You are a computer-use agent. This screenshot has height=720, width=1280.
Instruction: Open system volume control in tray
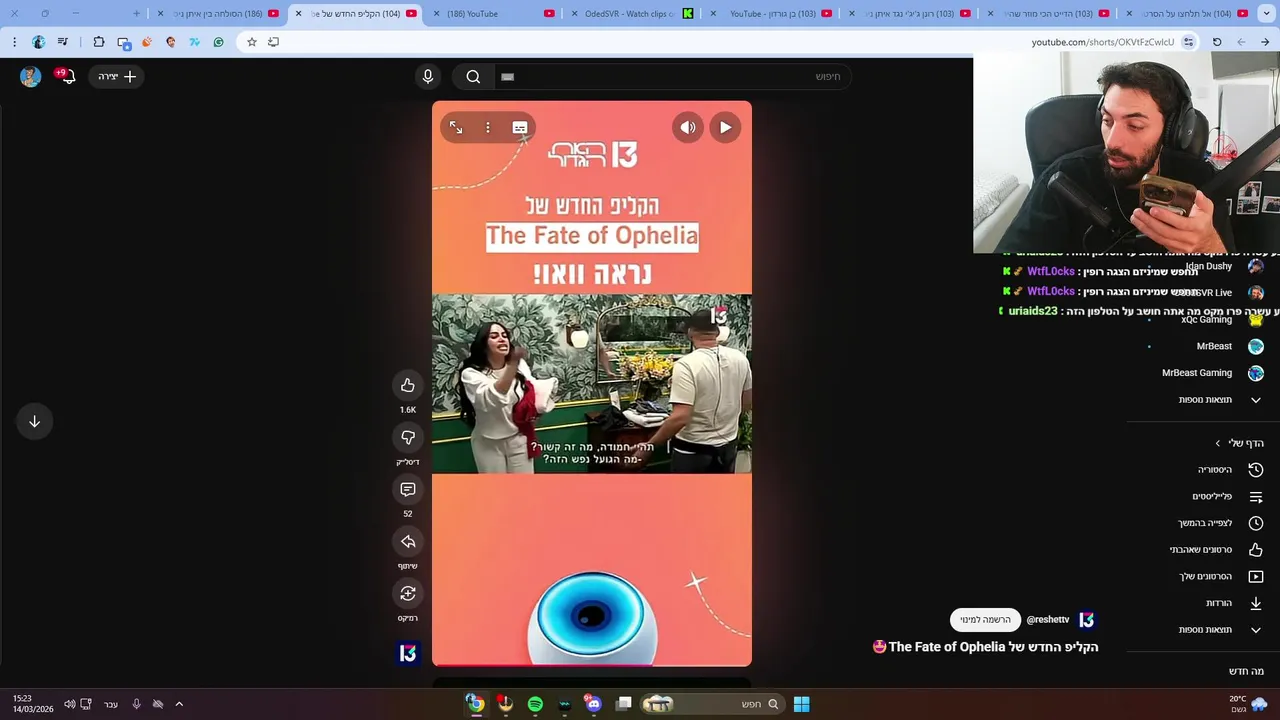(69, 704)
